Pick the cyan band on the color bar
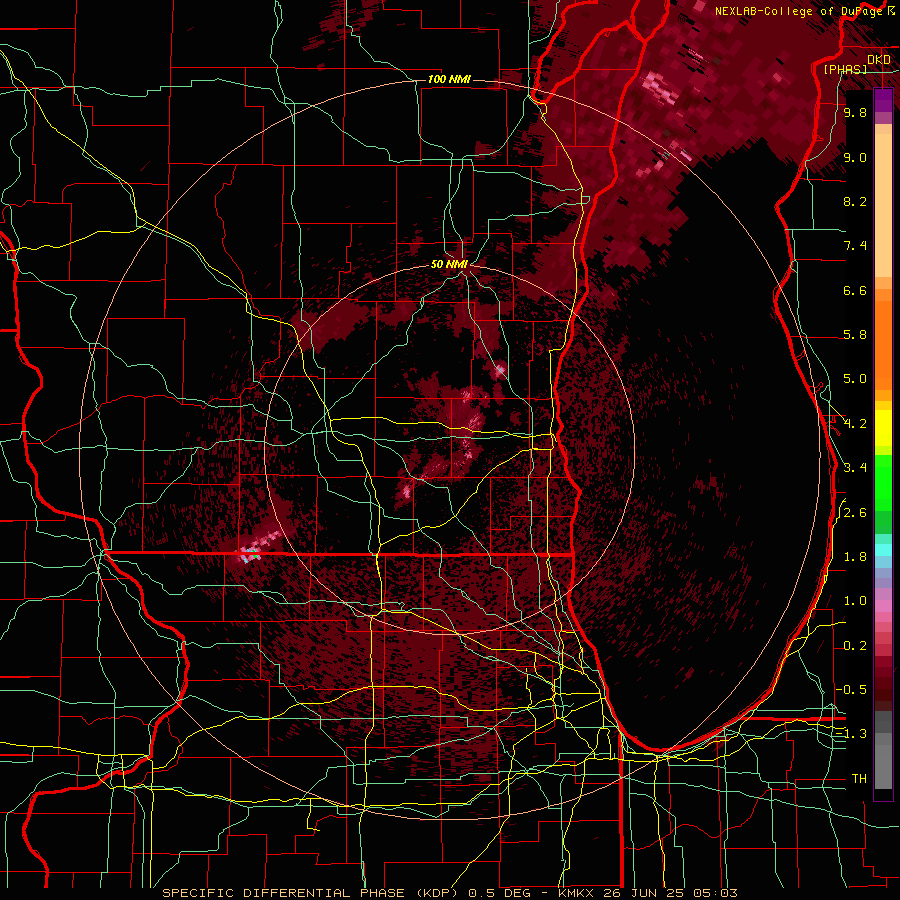900x900 pixels. (x=883, y=550)
